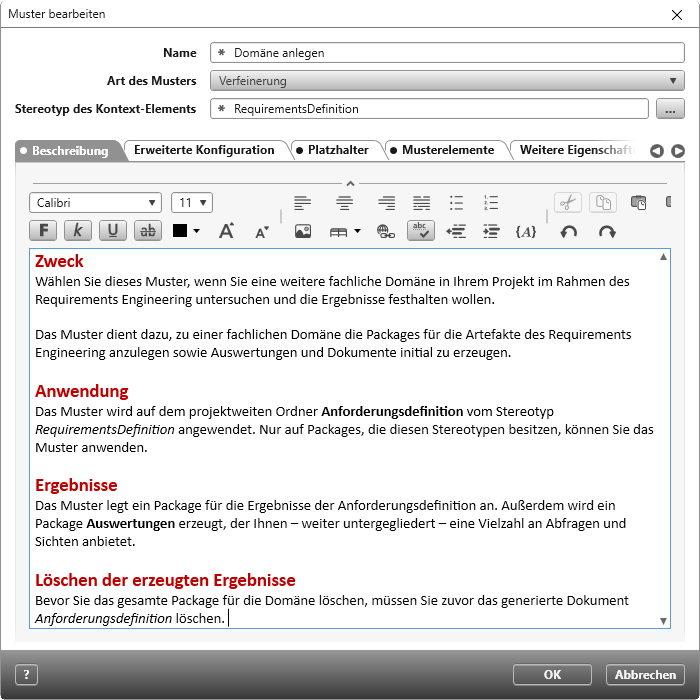Insert a numbered list
Image resolution: width=700 pixels, height=700 pixels.
click(490, 203)
